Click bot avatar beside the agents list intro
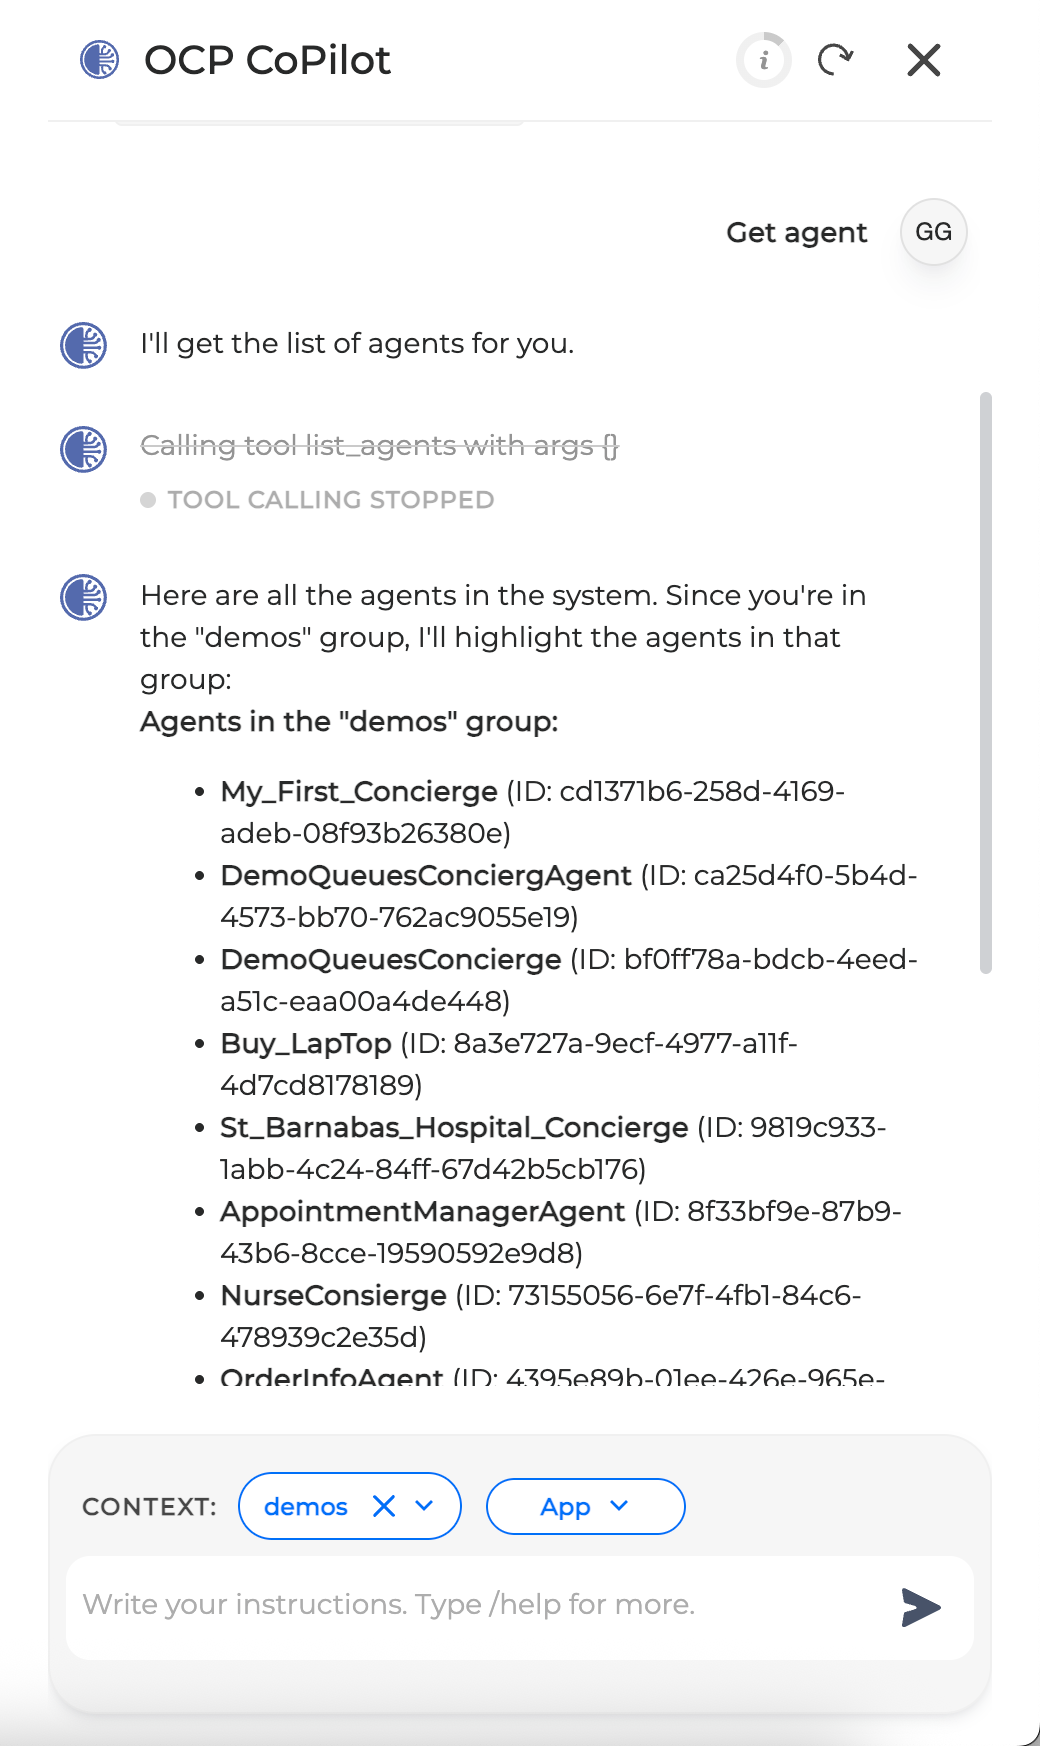Image resolution: width=1040 pixels, height=1746 pixels. tap(84, 598)
